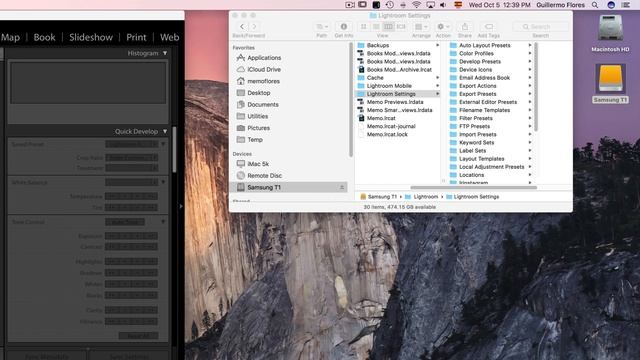Open Notification Center icon
This screenshot has height=360, width=640.
[x=626, y=5]
